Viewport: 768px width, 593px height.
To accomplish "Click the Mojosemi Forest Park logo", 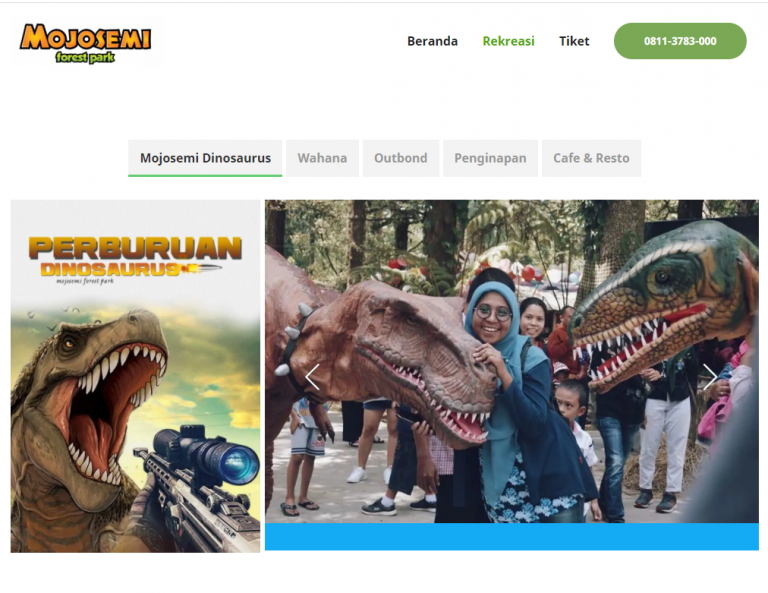I will [85, 43].
